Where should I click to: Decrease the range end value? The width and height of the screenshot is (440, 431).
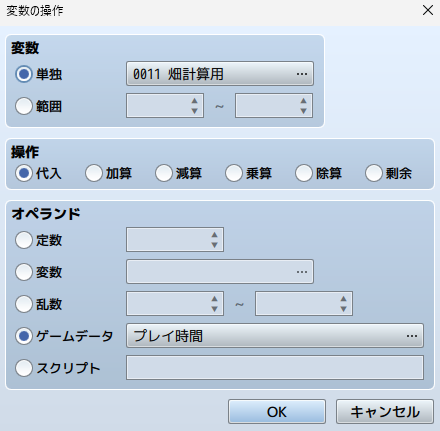303,111
